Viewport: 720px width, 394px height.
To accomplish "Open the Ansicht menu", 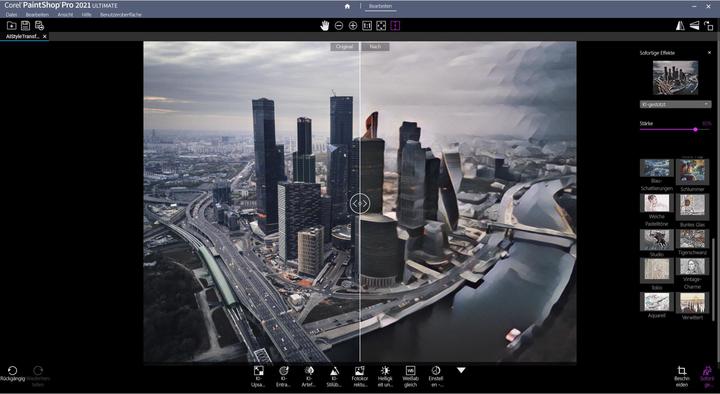I will pos(65,15).
